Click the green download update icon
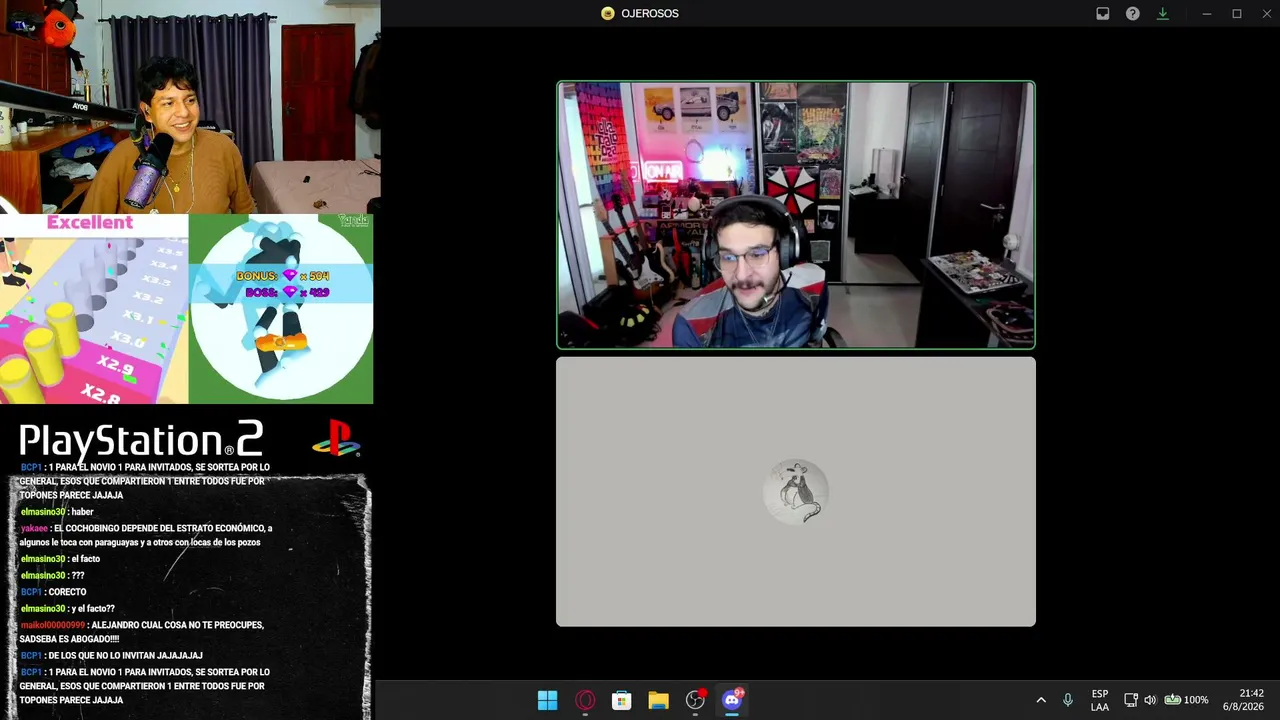The height and width of the screenshot is (720, 1280). (1162, 14)
